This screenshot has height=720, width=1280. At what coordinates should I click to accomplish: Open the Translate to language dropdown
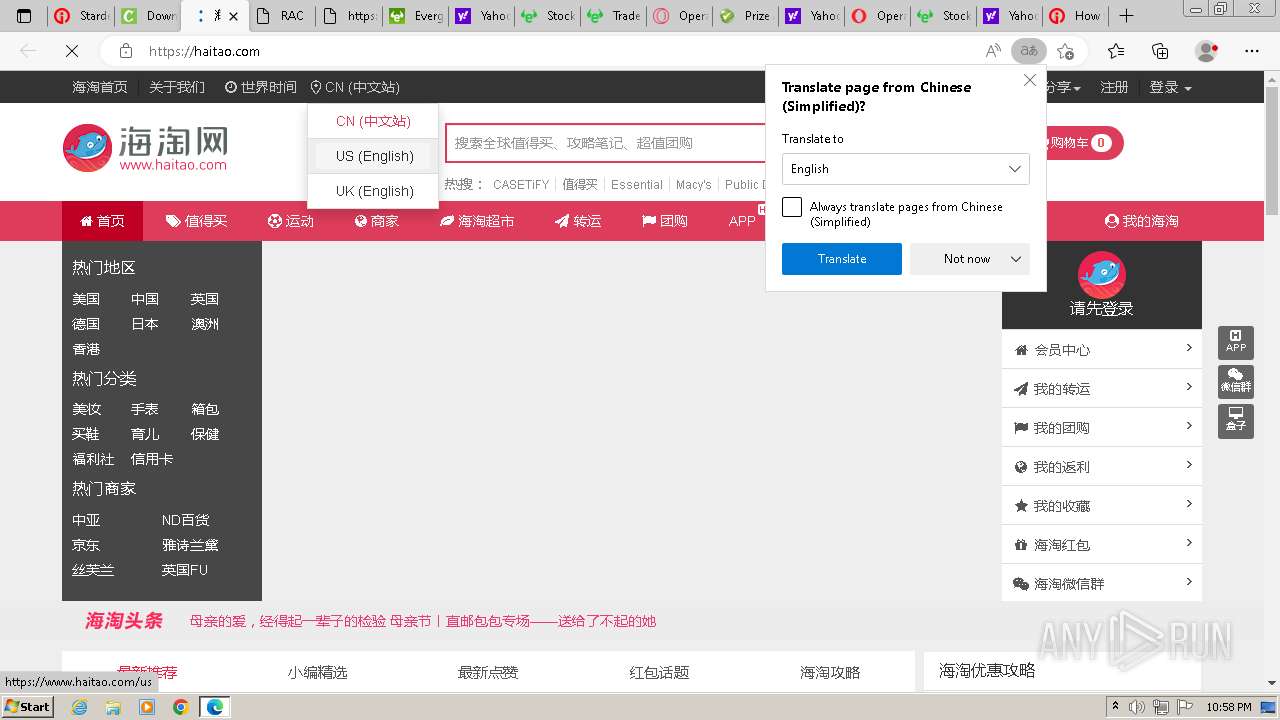point(905,169)
